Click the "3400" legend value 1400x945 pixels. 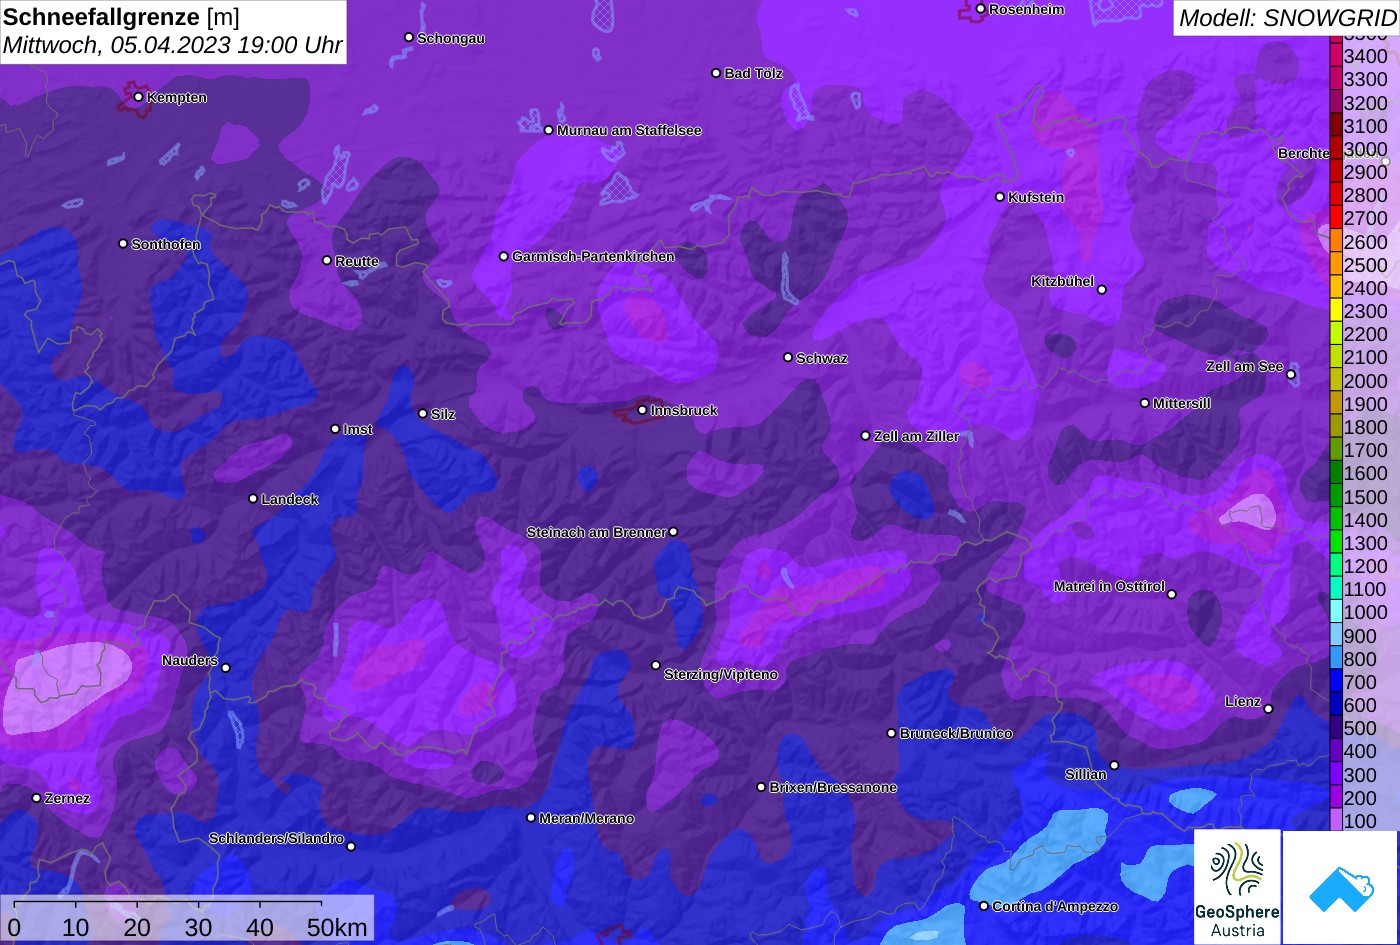pos(1366,57)
